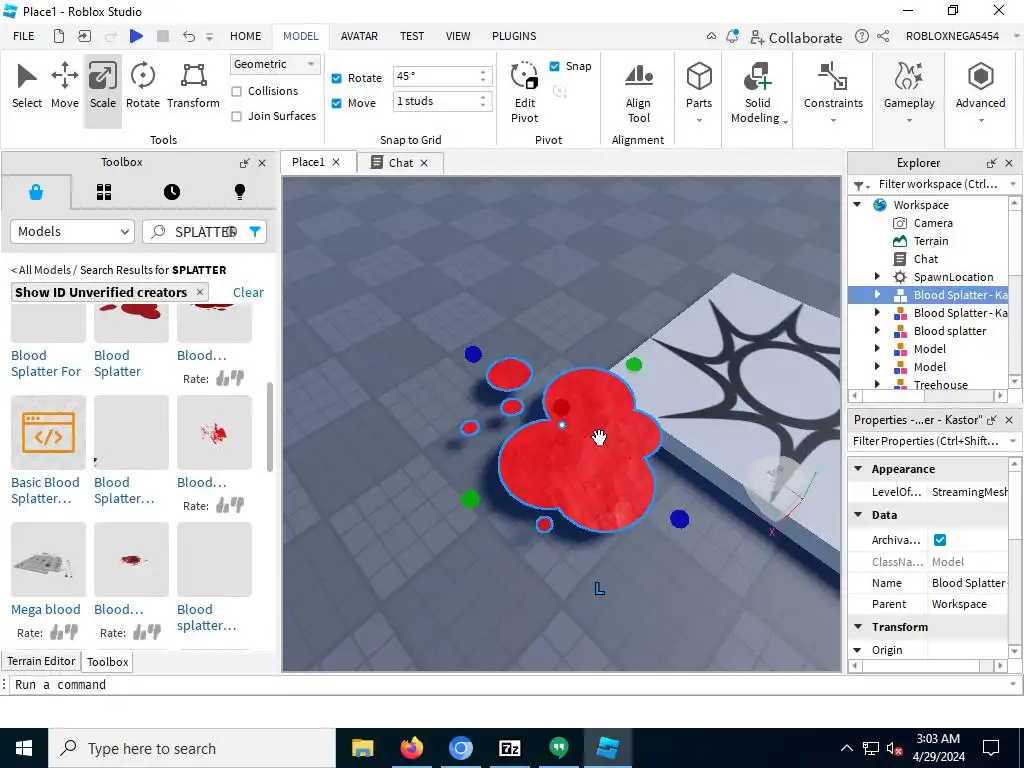
Task: Open Toolbox creations lightbulb tab
Action: coord(240,192)
